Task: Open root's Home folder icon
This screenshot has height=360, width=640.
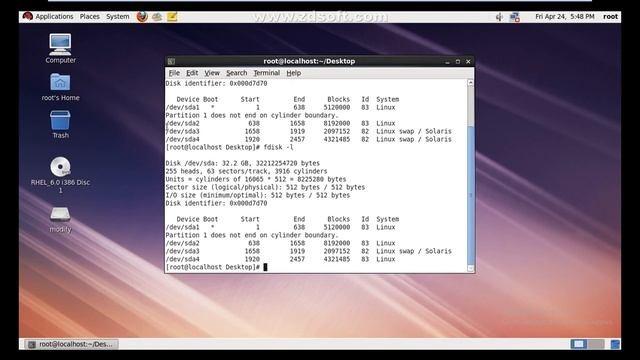Action: coord(60,87)
